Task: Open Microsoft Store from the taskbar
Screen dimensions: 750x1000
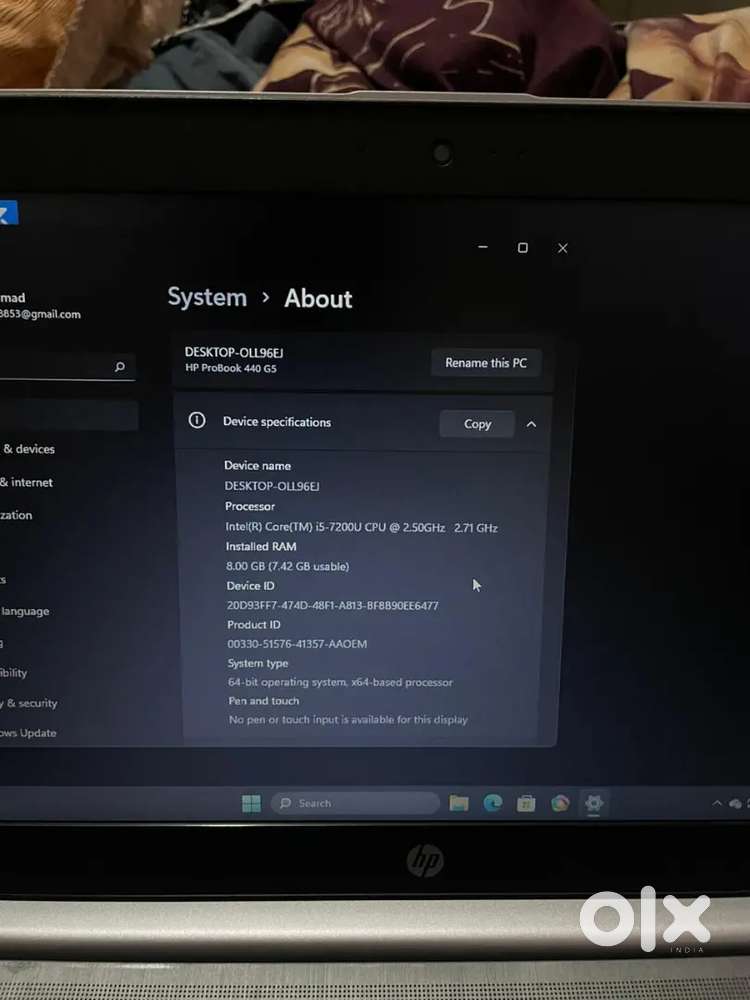Action: pos(526,803)
